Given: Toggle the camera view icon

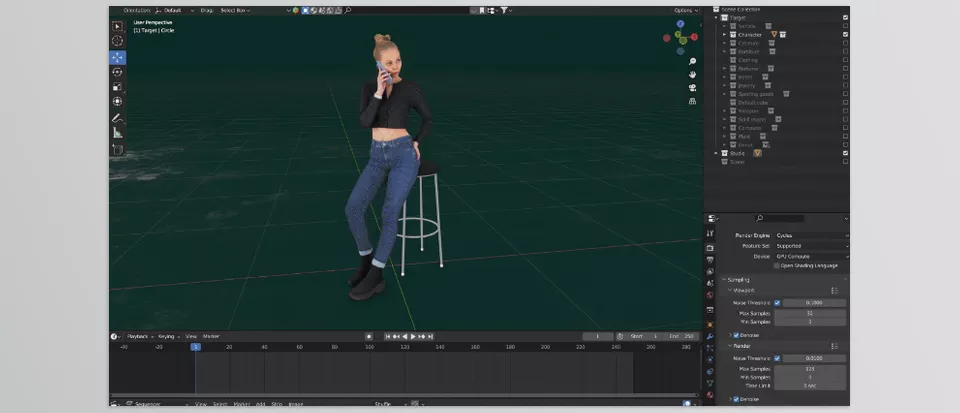Looking at the screenshot, I should click(x=692, y=87).
